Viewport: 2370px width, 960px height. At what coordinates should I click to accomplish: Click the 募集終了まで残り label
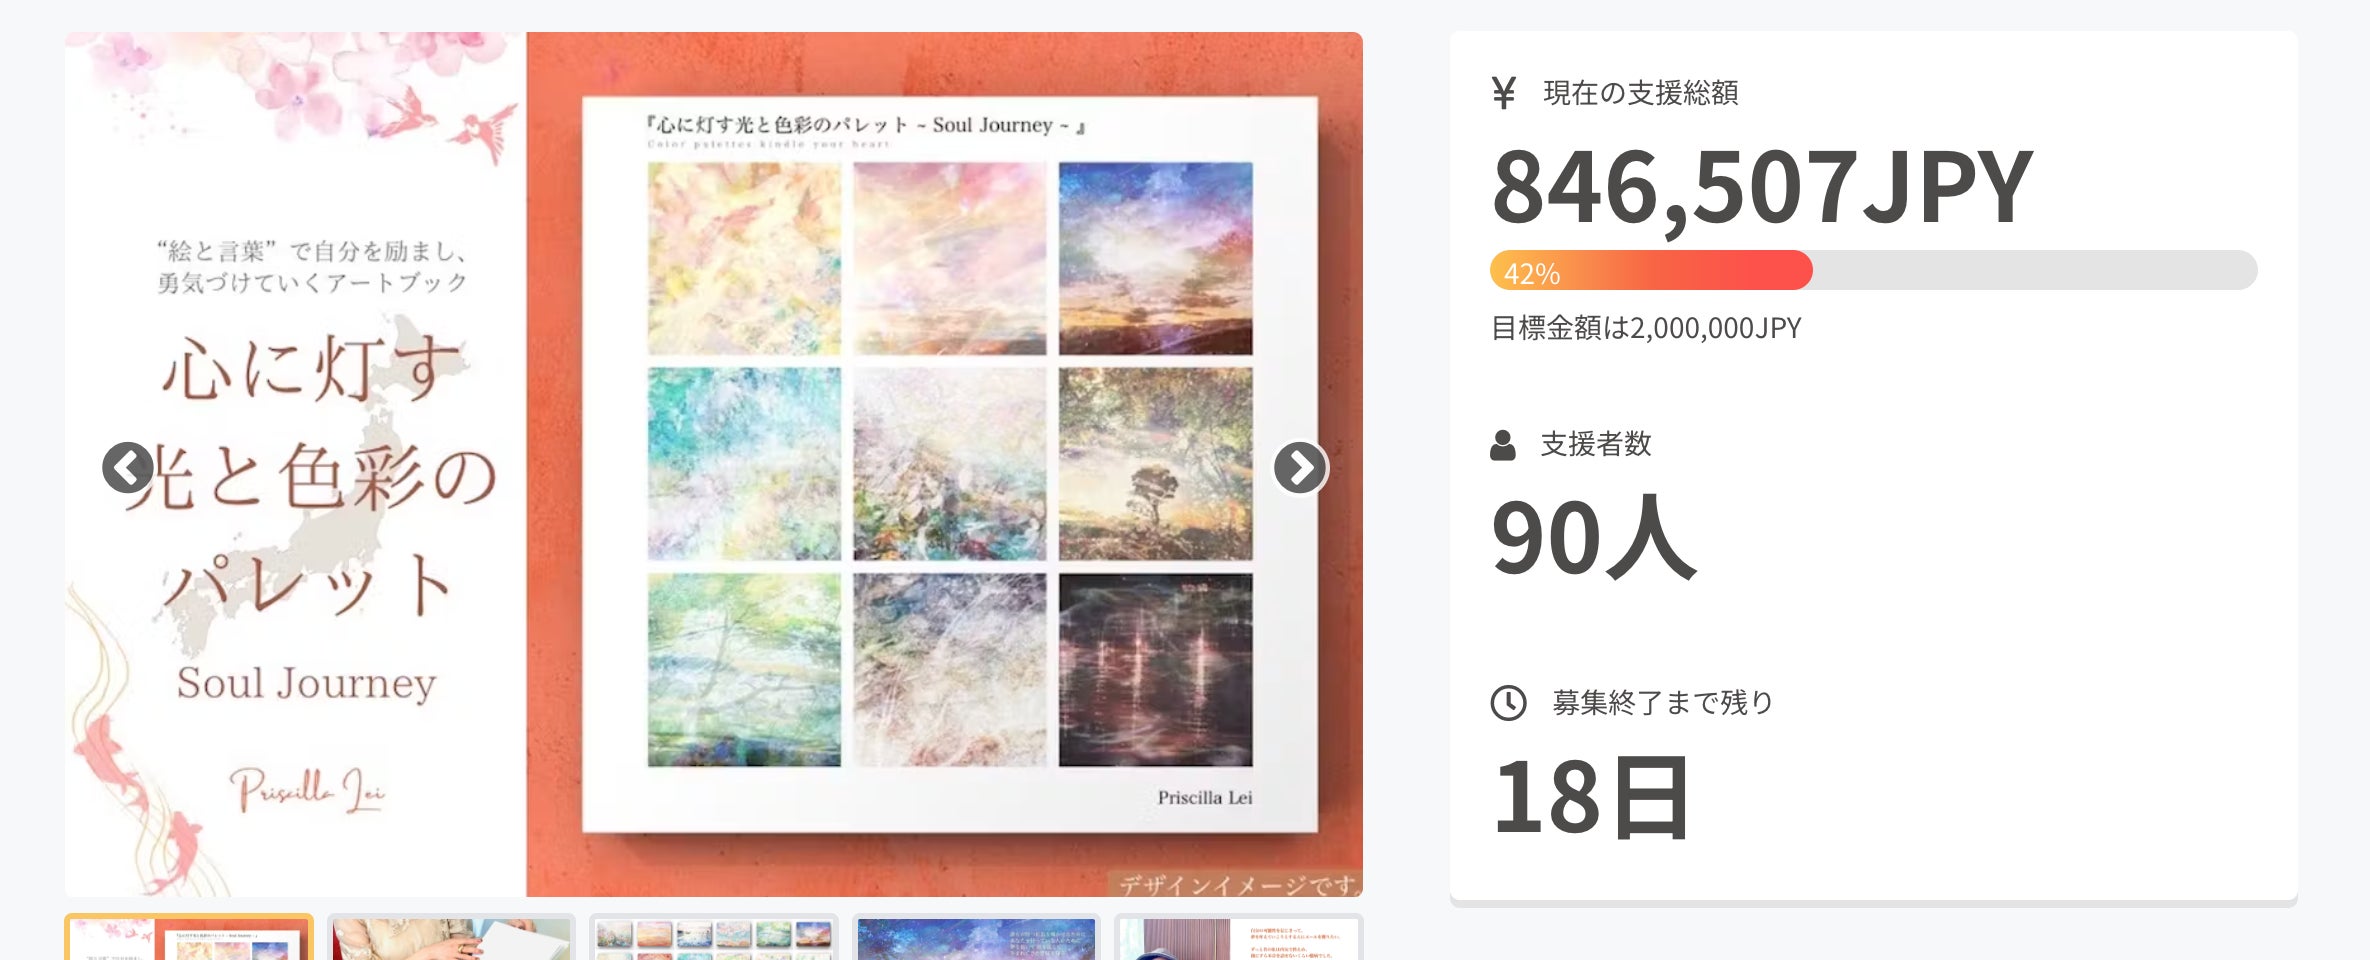[1662, 703]
